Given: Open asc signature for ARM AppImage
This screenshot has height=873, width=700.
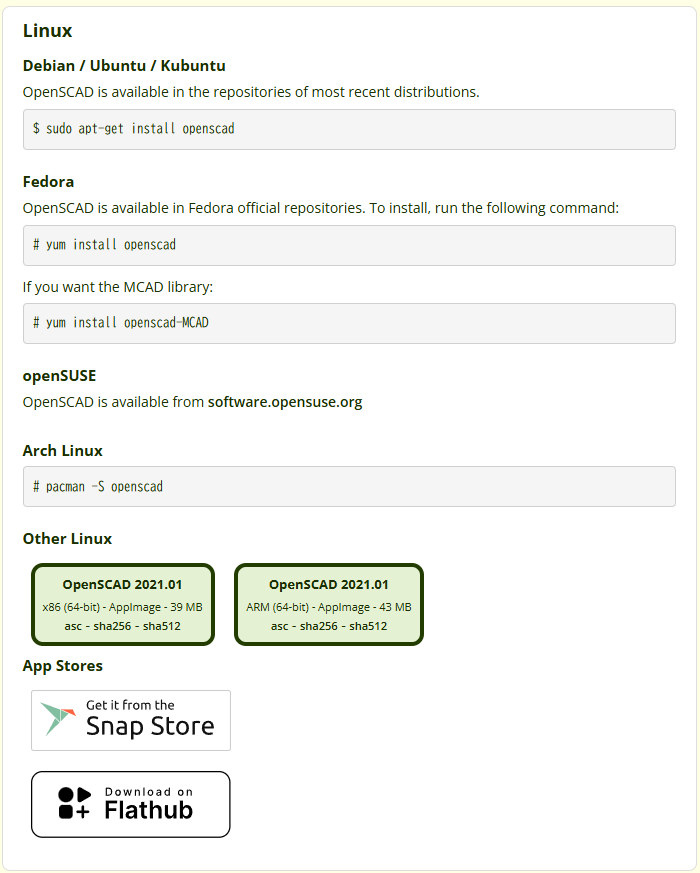Looking at the screenshot, I should point(279,626).
